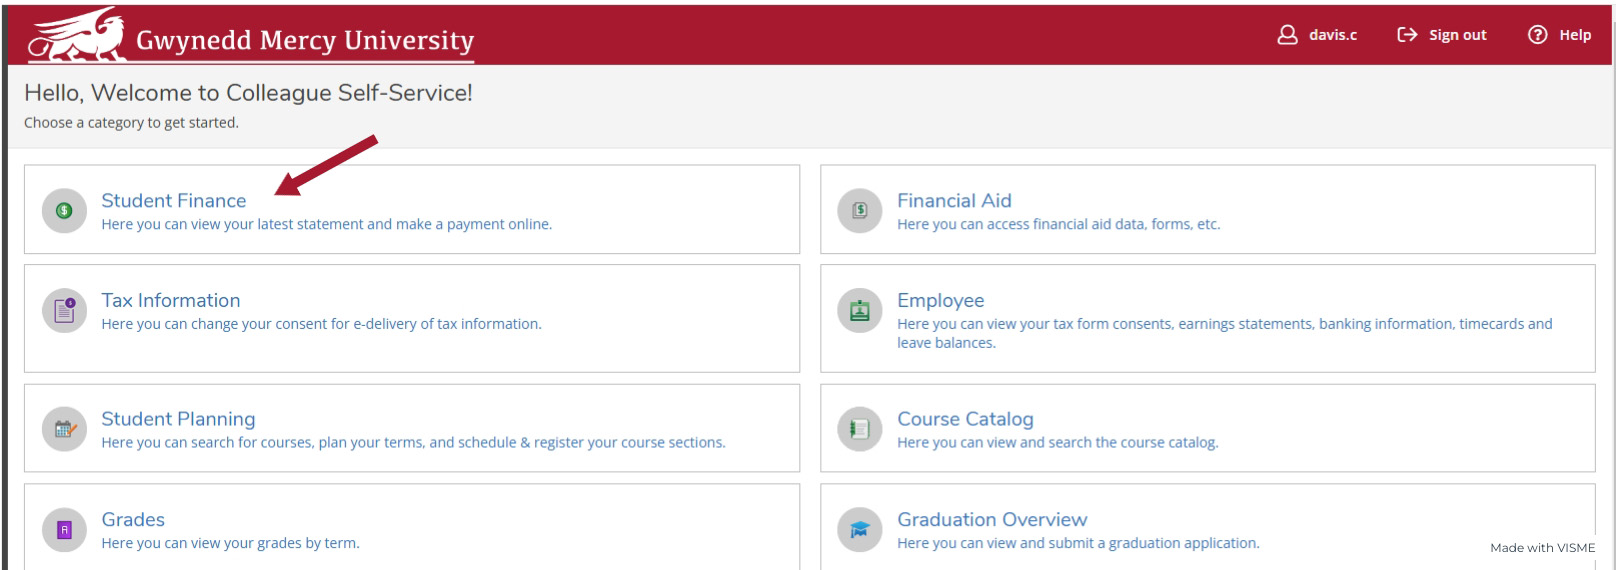Select the Employee category card
Image resolution: width=1616 pixels, height=570 pixels.
[1207, 318]
